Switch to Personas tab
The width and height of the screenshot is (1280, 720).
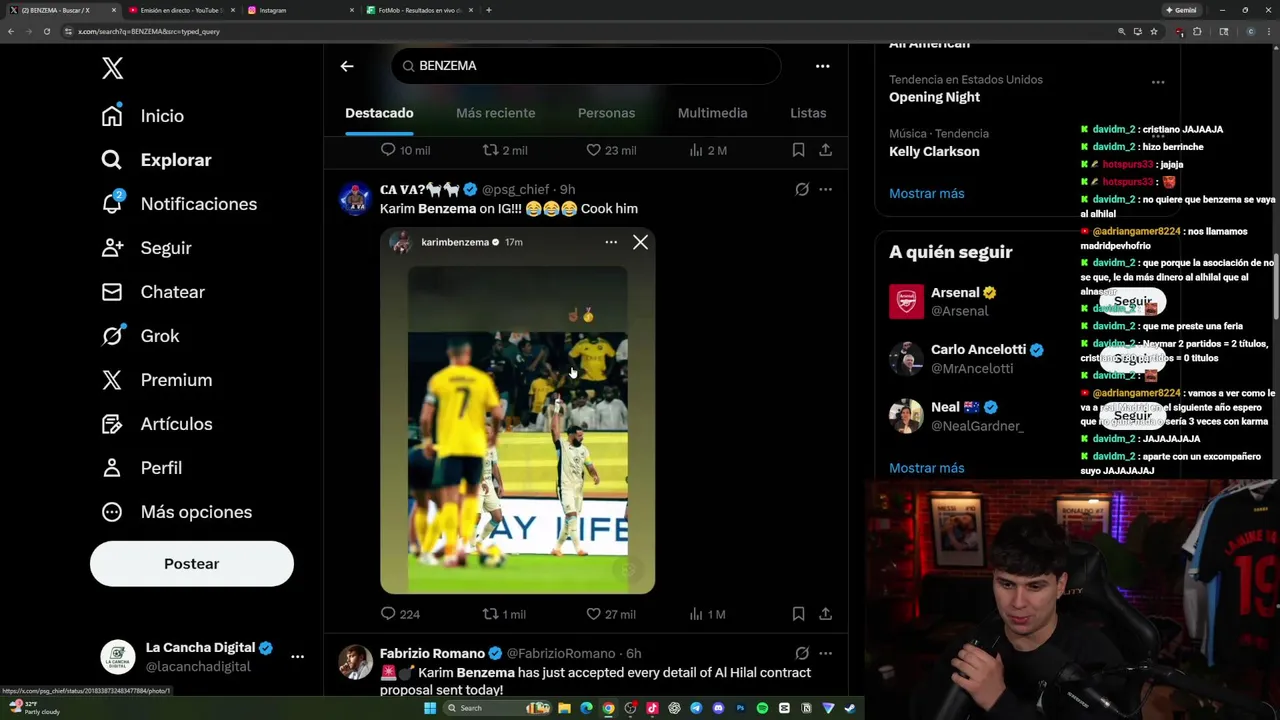pos(606,113)
